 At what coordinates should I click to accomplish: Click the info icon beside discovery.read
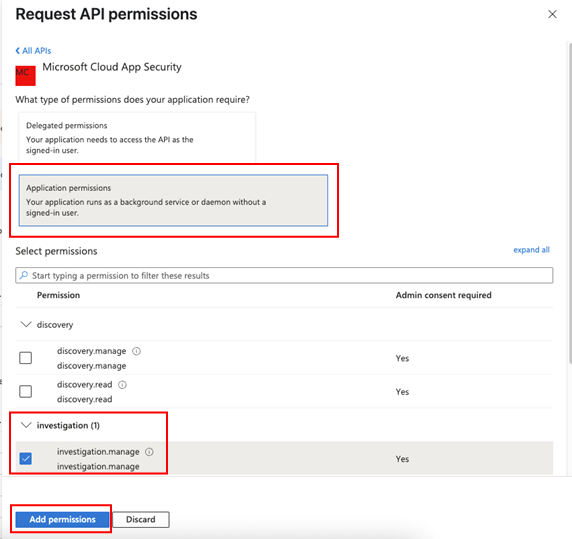pos(123,385)
